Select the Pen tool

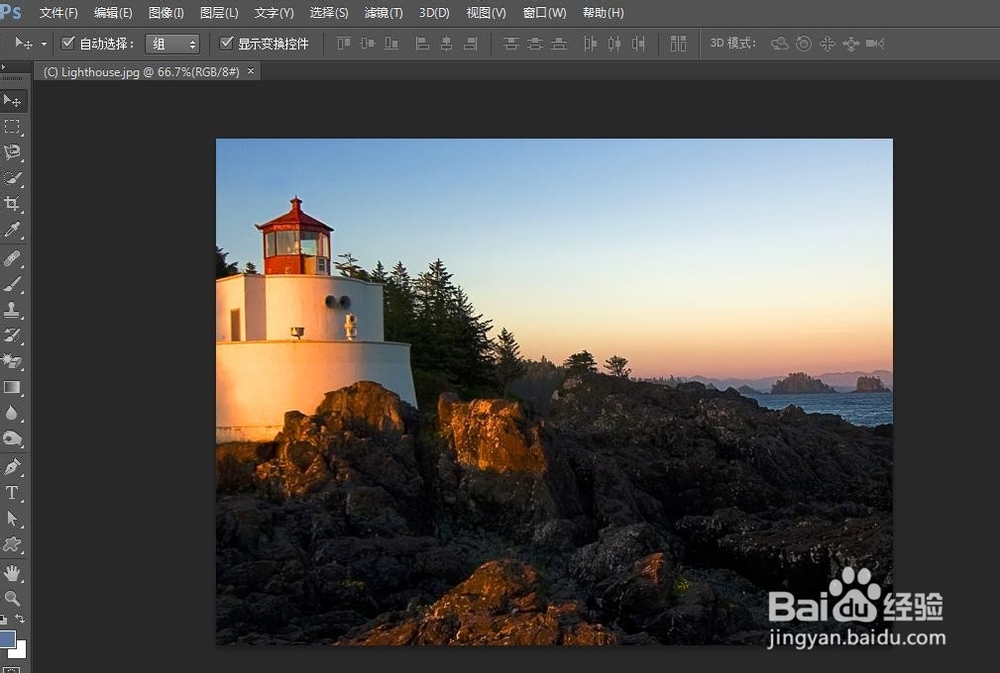coord(12,467)
